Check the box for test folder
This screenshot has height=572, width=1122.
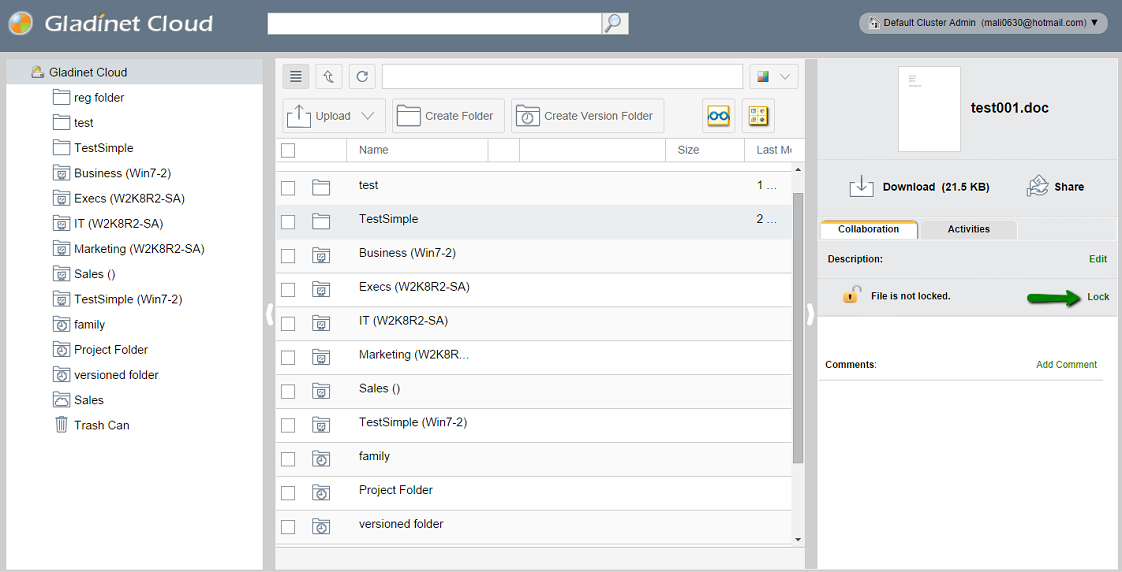pyautogui.click(x=288, y=188)
